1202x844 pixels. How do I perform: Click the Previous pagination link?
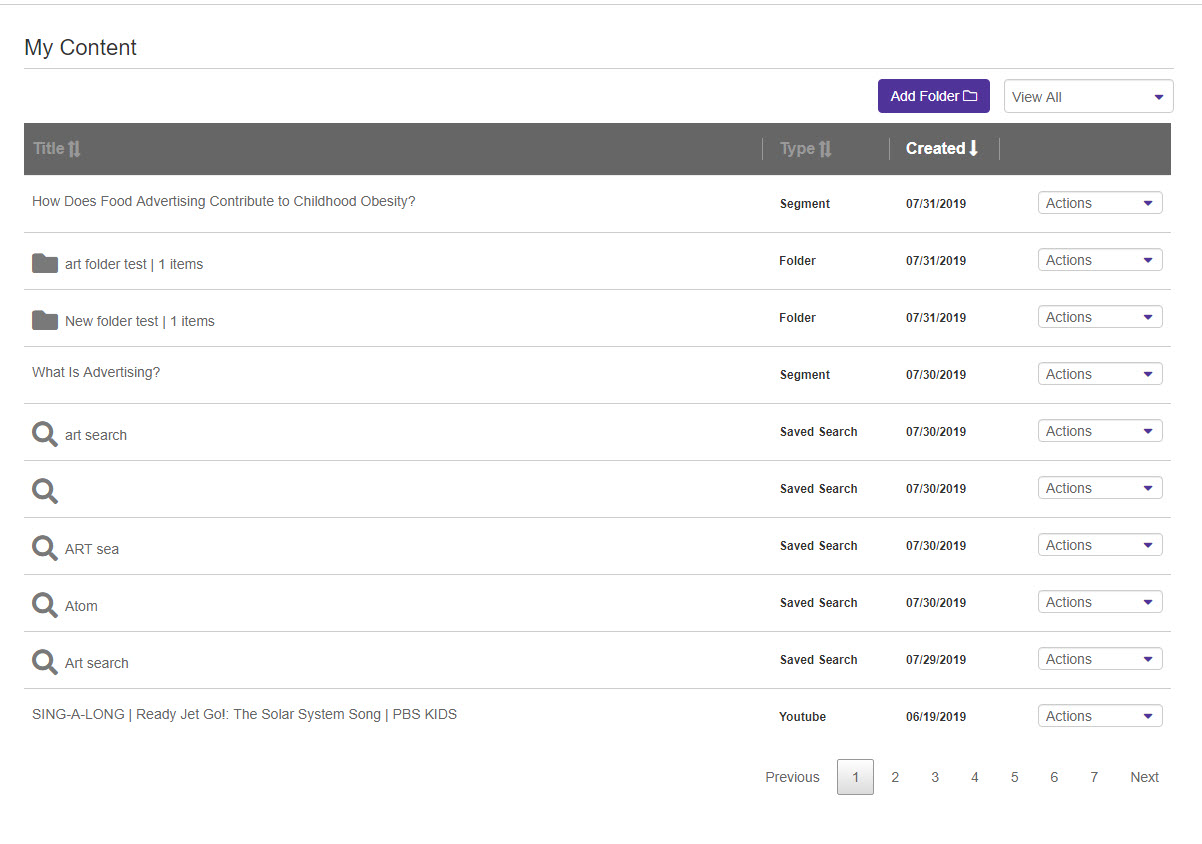pos(792,777)
